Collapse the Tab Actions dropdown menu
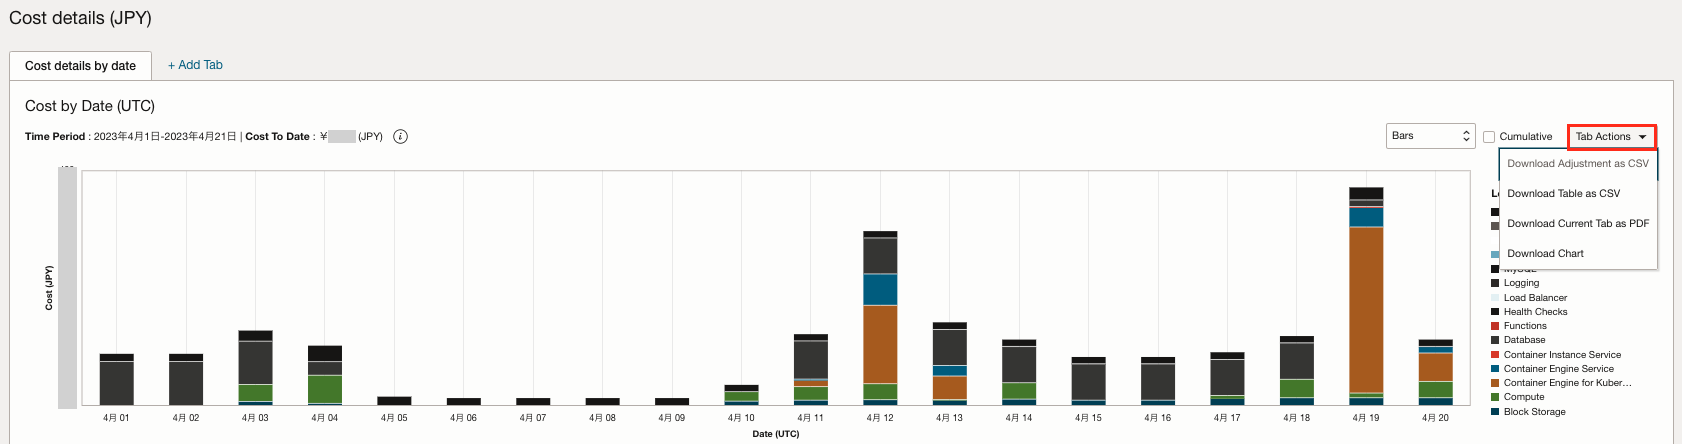1682x444 pixels. click(x=1611, y=137)
